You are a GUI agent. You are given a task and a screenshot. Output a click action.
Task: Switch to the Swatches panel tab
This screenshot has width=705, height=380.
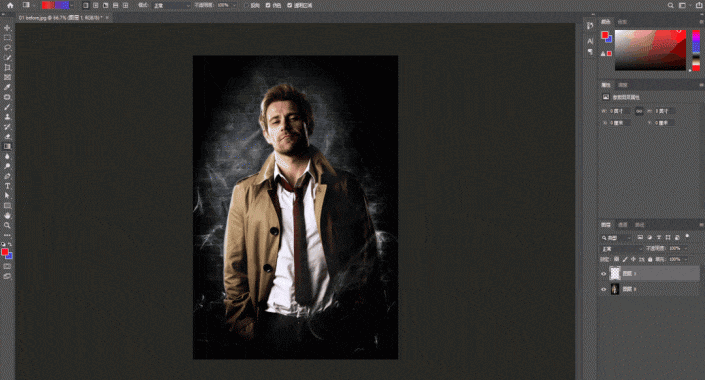pyautogui.click(x=622, y=22)
